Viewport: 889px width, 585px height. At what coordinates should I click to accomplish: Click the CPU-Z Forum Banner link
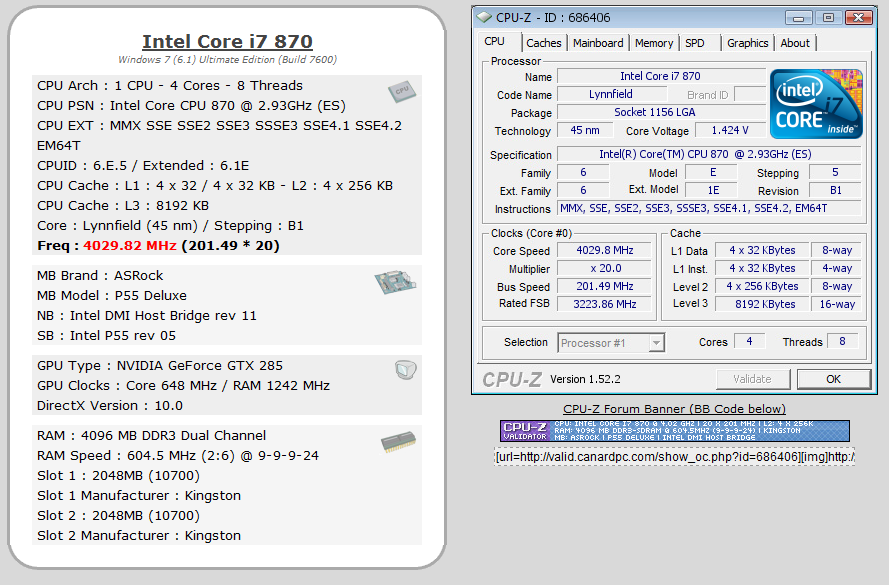click(674, 409)
